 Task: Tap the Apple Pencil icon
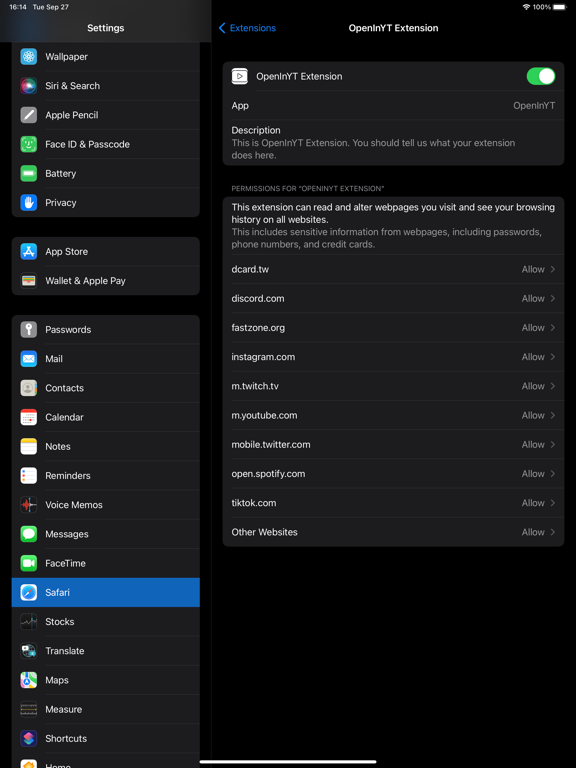point(28,115)
